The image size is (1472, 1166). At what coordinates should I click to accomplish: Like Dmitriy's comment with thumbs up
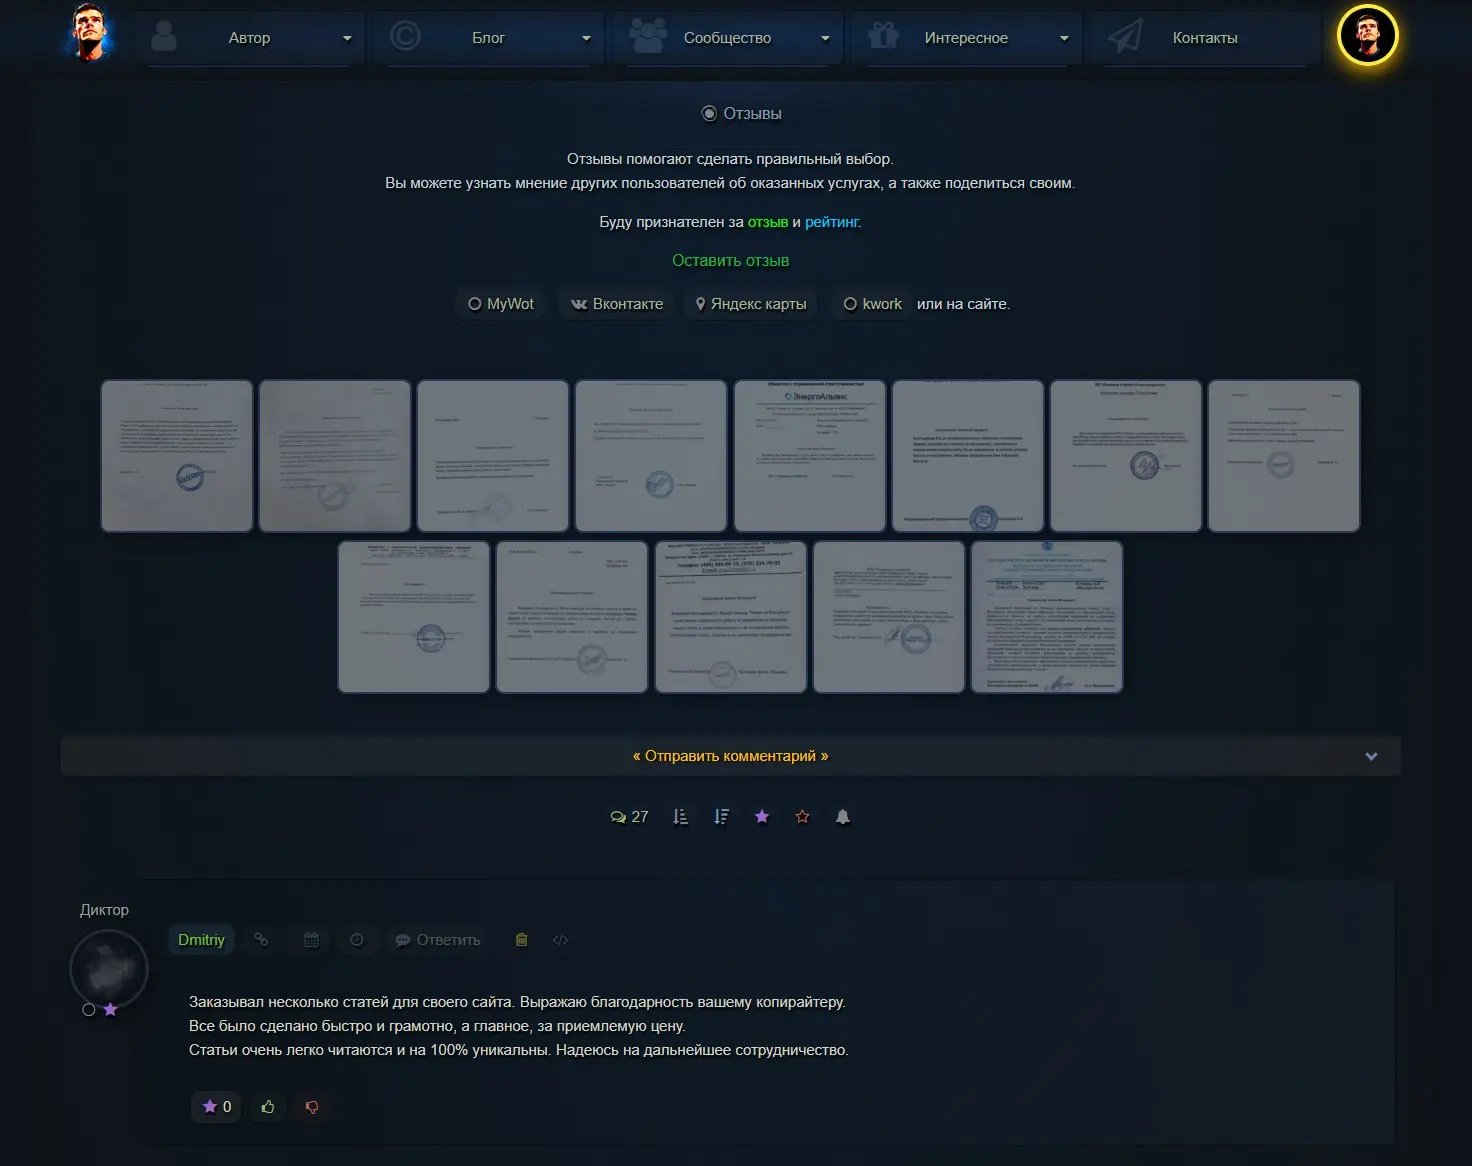268,1107
